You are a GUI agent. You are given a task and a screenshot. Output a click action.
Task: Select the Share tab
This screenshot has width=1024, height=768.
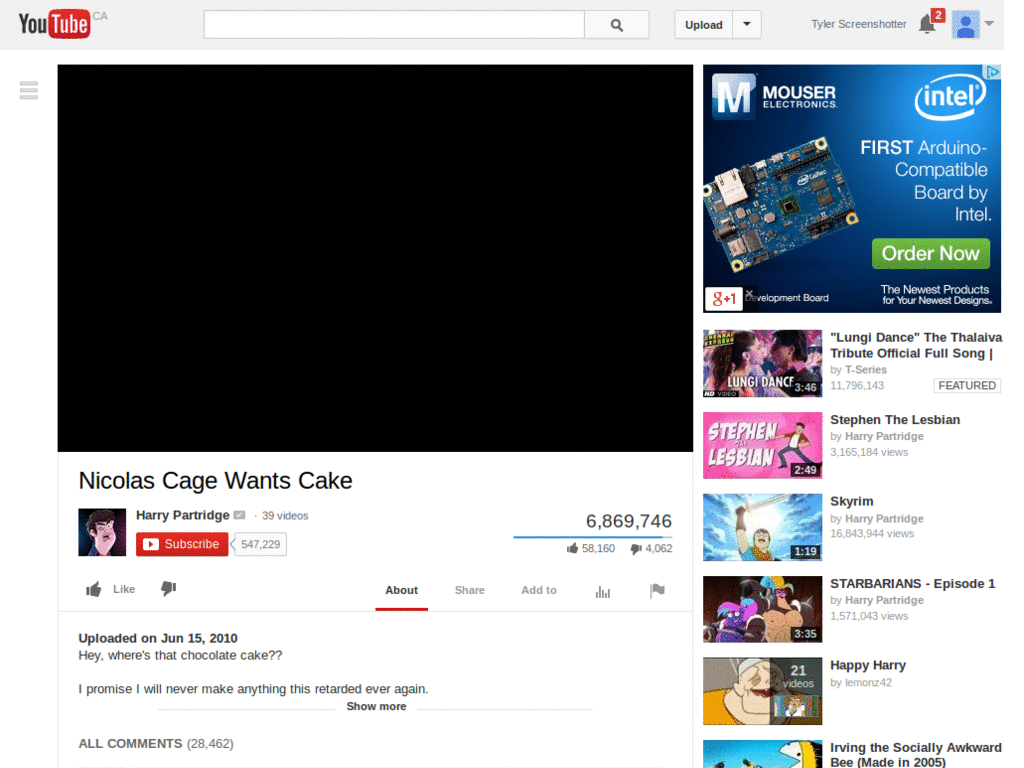[470, 590]
